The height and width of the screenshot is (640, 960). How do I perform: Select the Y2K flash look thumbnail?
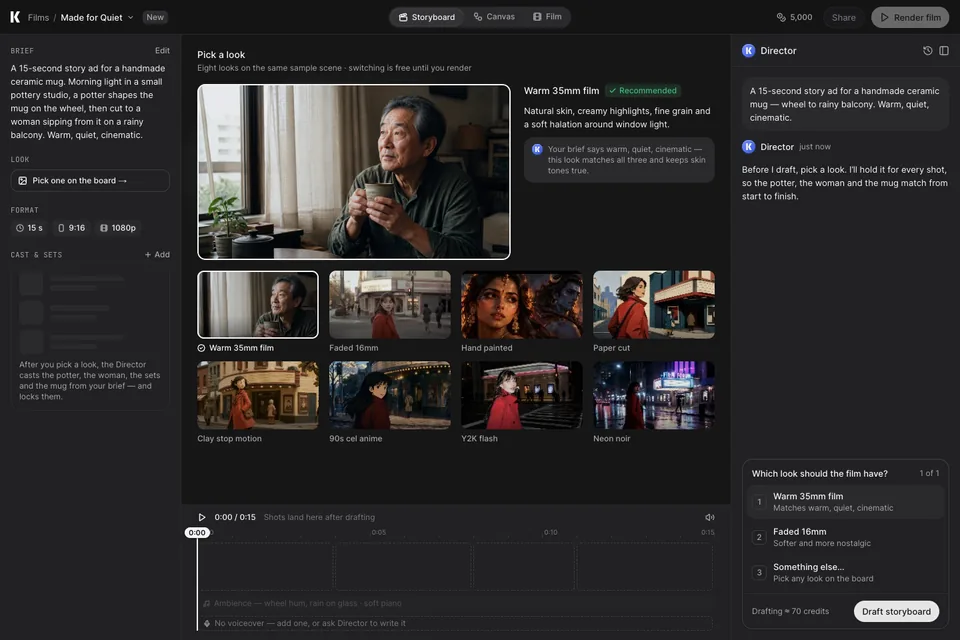point(522,395)
